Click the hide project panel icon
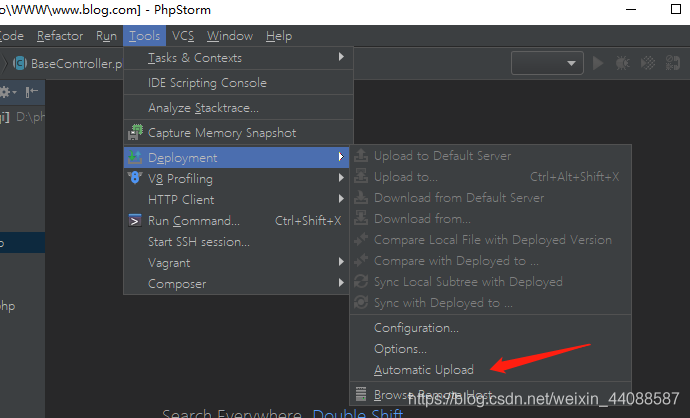This screenshot has height=418, width=690. click(x=31, y=92)
